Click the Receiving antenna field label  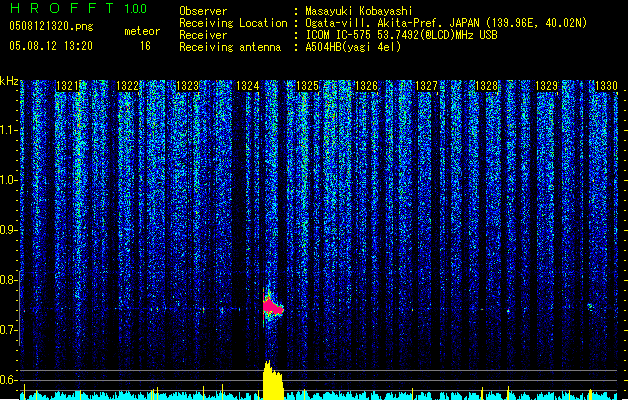point(230,47)
